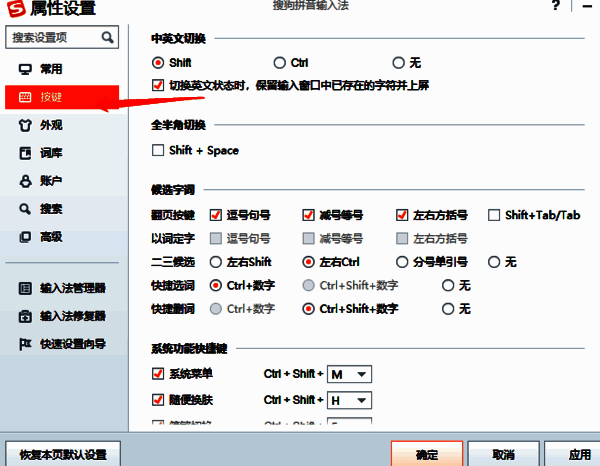
Task: Click the shirt icon for 外观
Action: (25, 125)
